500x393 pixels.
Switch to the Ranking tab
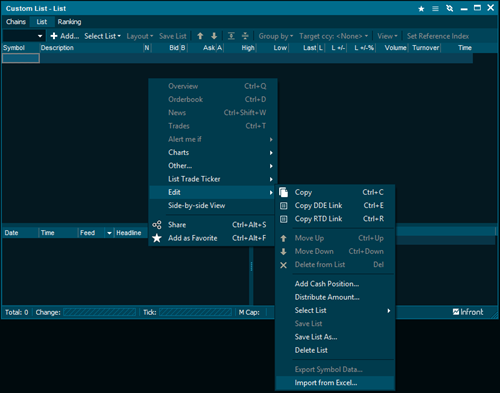tap(69, 22)
